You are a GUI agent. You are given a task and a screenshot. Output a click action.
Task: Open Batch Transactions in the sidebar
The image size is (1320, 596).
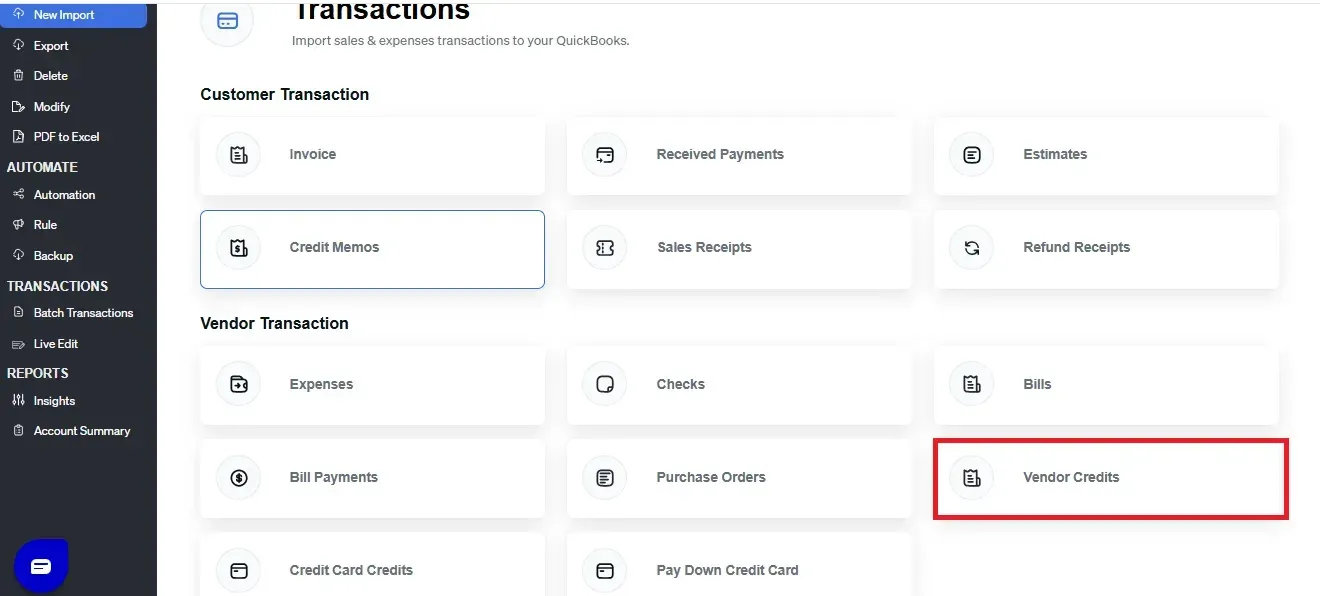(x=83, y=313)
